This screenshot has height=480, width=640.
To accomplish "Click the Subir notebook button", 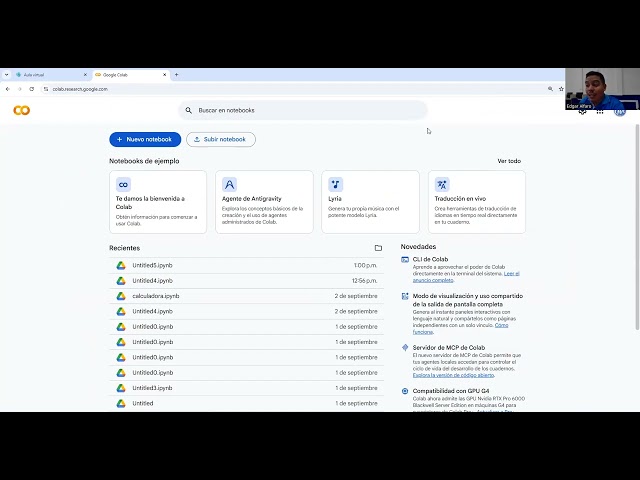I will [221, 139].
